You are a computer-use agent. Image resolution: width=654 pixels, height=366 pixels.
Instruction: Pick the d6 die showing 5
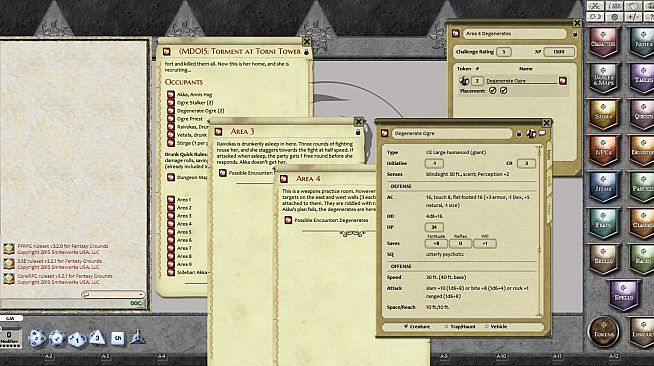(x=118, y=338)
